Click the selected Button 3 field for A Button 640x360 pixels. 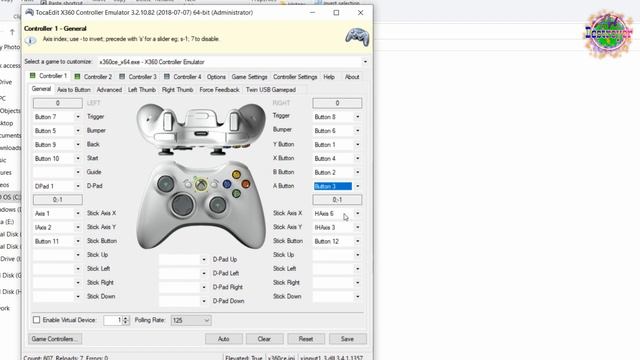pos(333,187)
